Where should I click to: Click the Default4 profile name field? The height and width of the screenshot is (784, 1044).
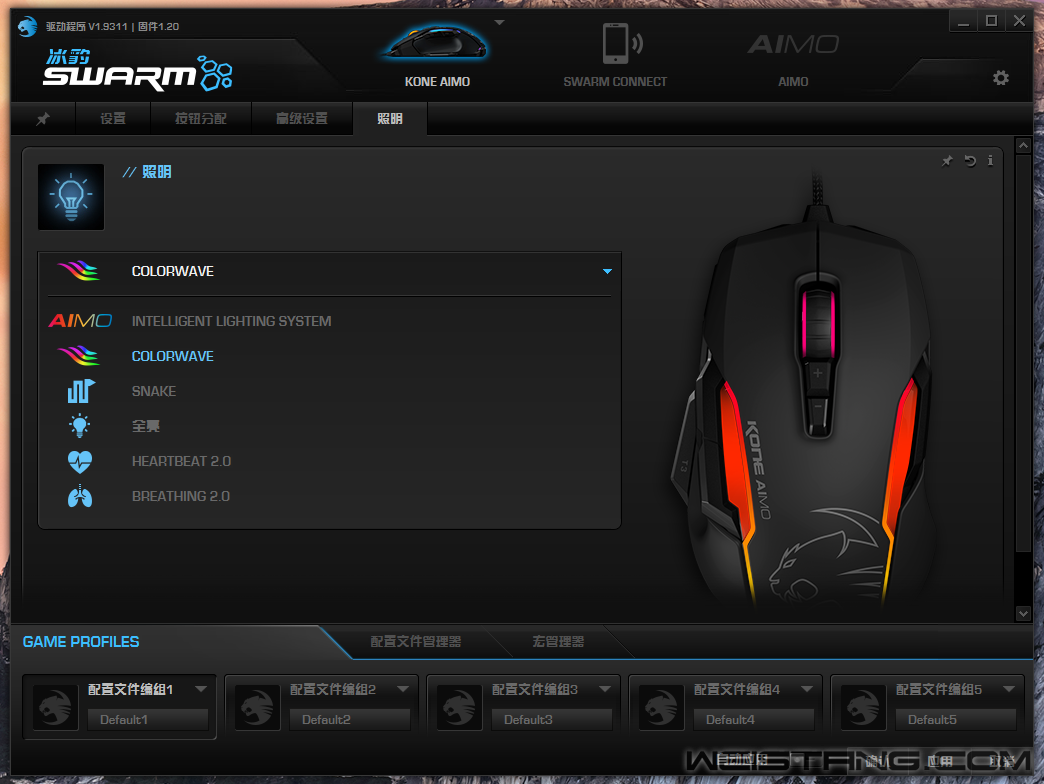(x=754, y=719)
